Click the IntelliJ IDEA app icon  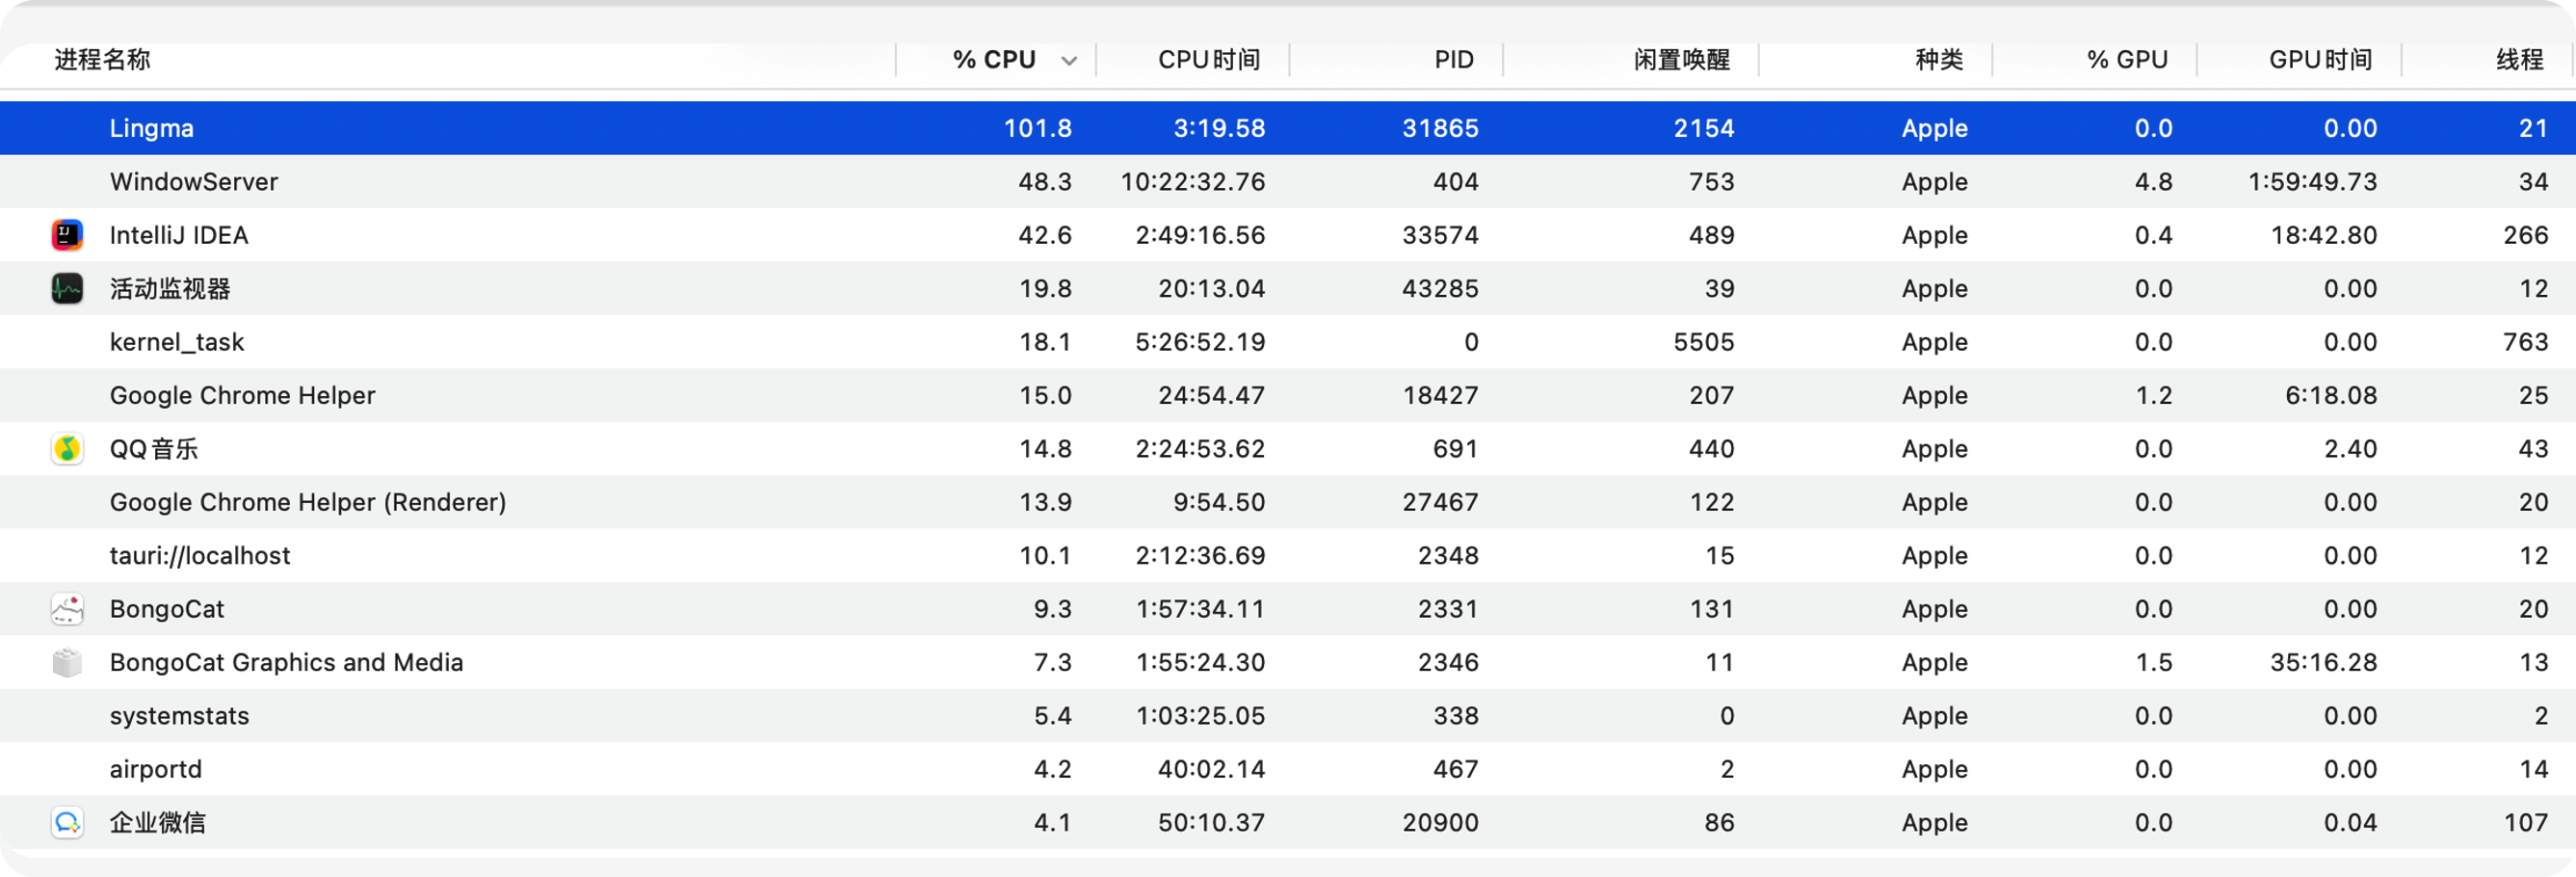[x=67, y=235]
